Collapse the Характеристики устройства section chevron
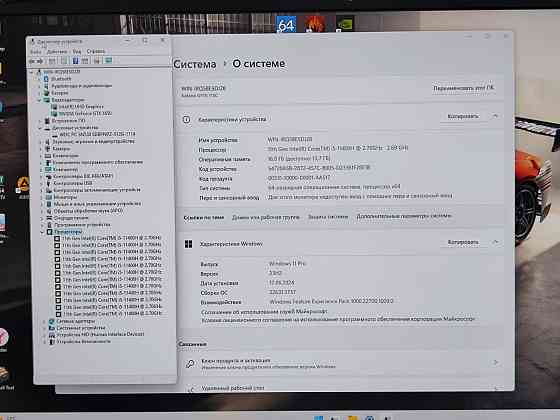560x420 pixels. point(495,116)
